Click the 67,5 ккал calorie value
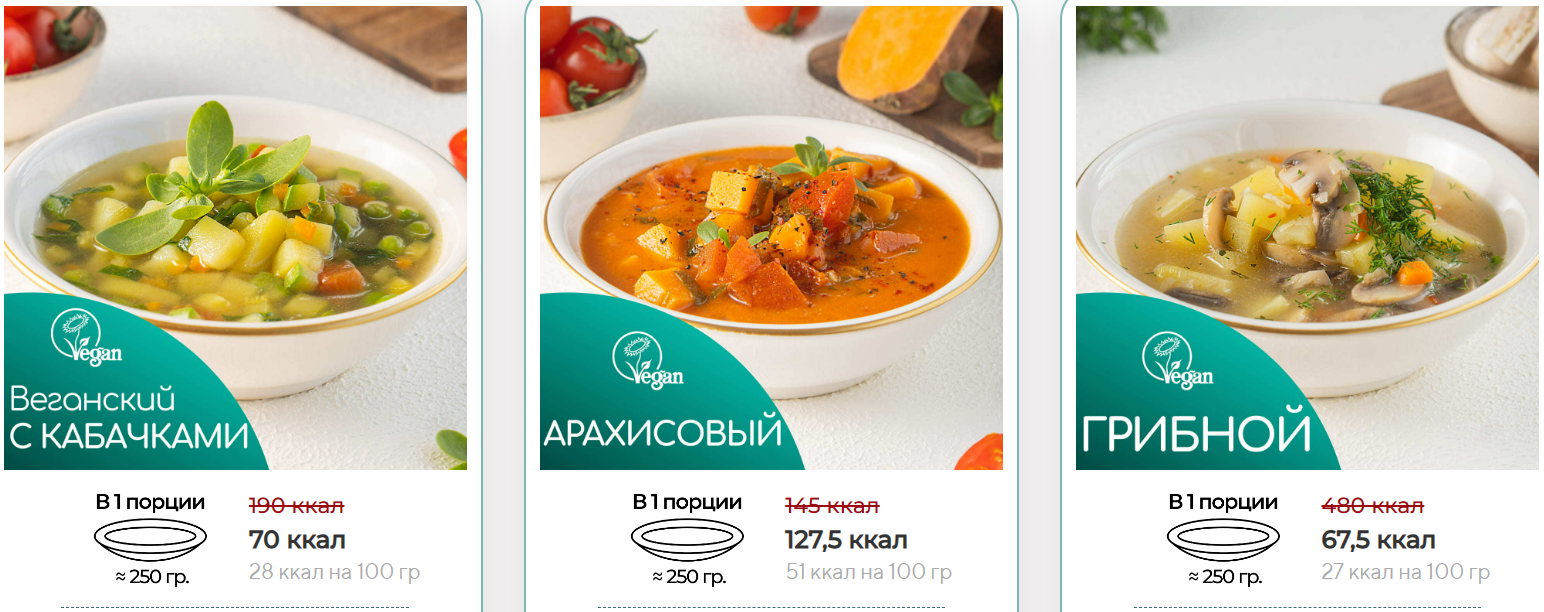Image resolution: width=1544 pixels, height=612 pixels. pos(1378,541)
